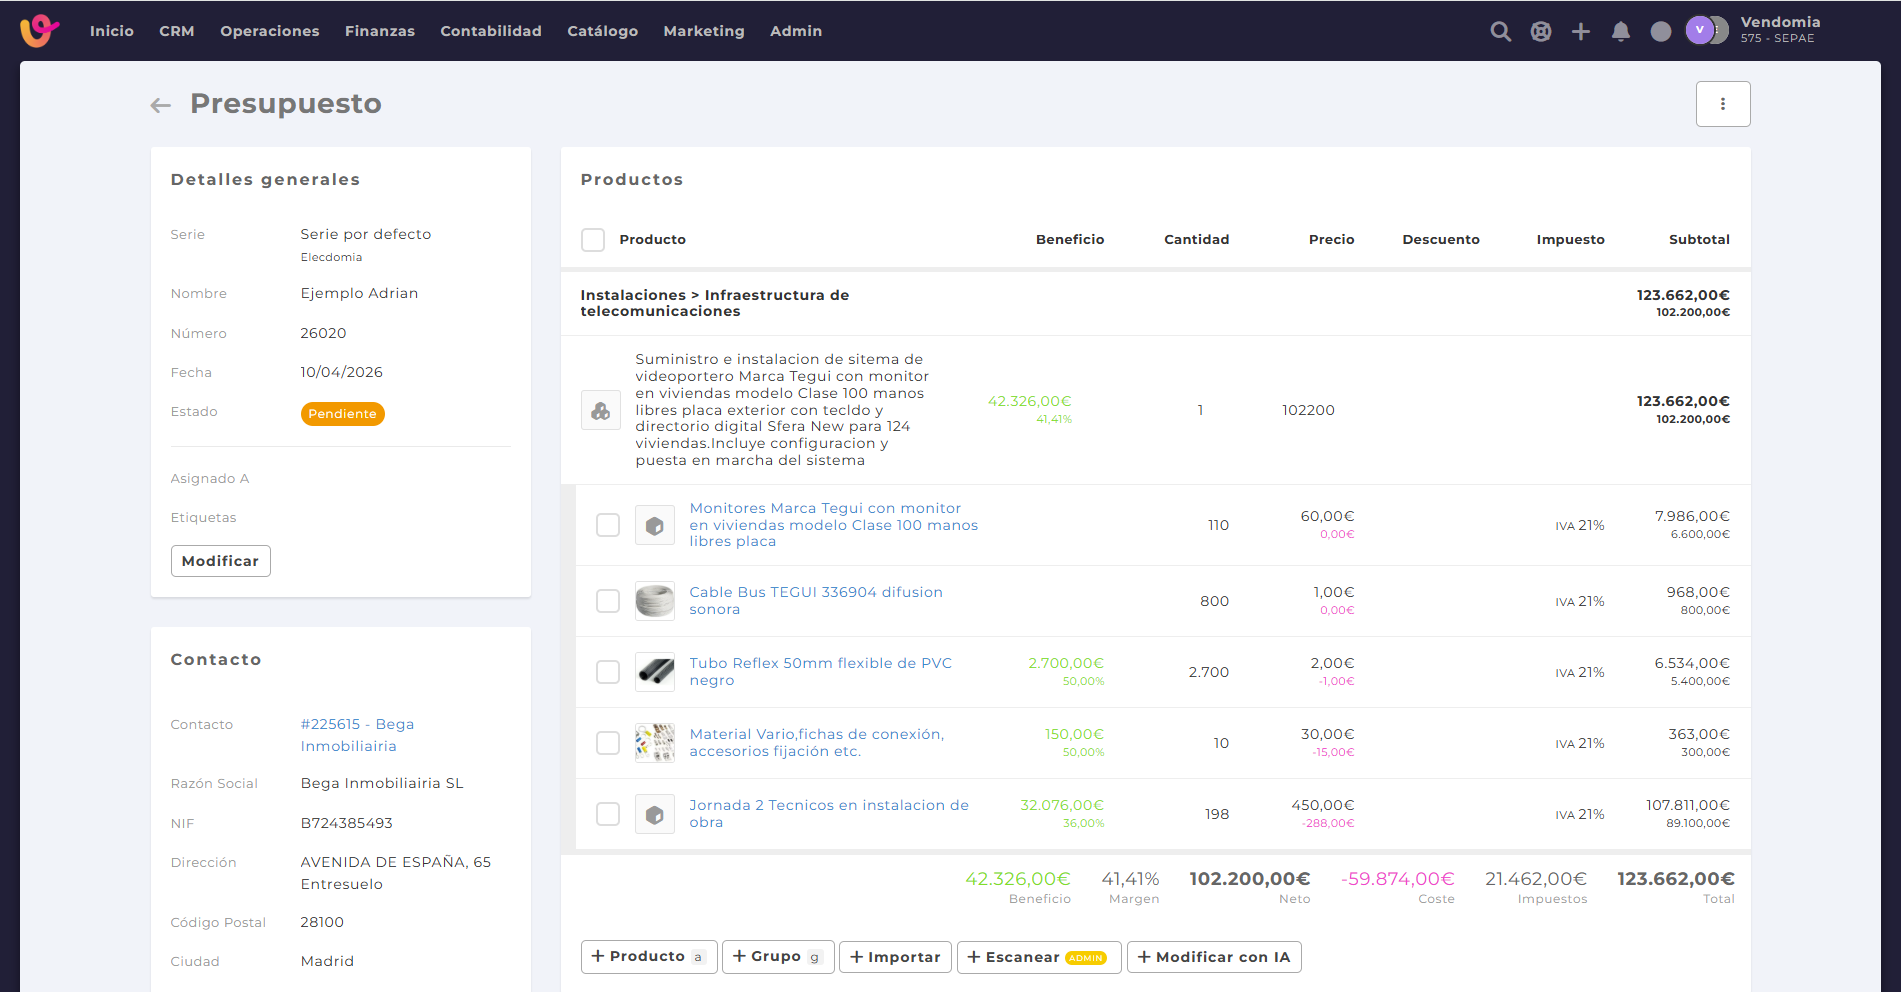Click the Cantidad column header
The height and width of the screenshot is (992, 1901).
click(1197, 240)
